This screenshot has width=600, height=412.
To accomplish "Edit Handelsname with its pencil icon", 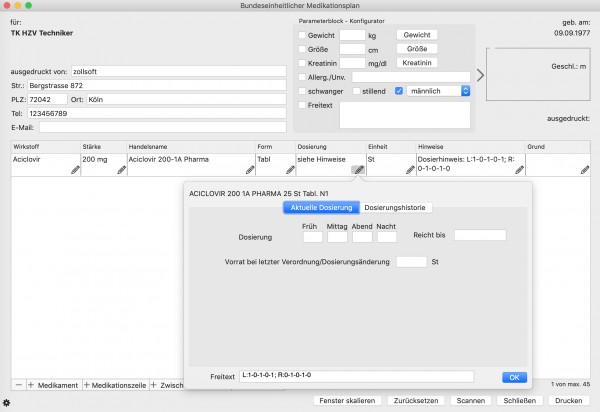I will pos(250,170).
